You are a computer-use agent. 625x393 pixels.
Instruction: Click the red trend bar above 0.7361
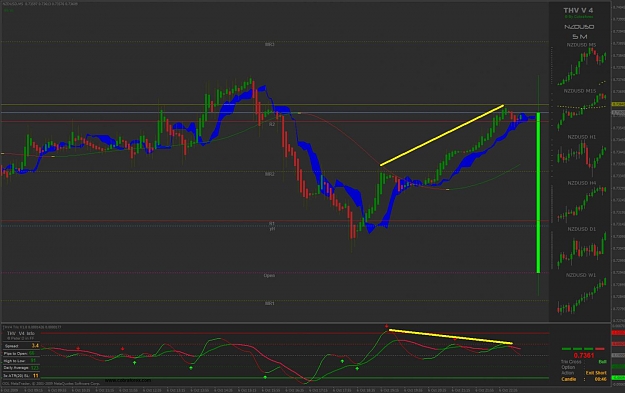click(x=599, y=349)
